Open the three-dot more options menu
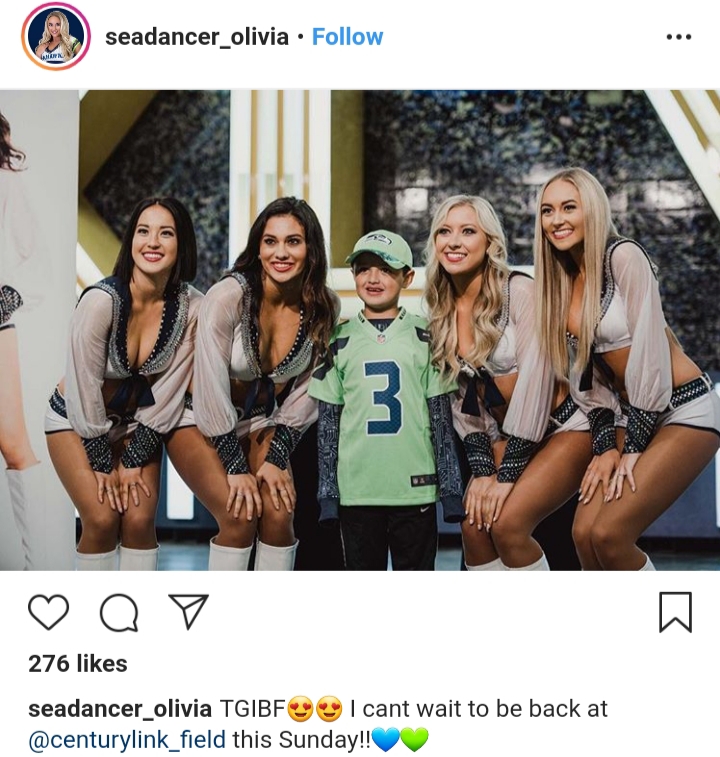 coord(678,37)
